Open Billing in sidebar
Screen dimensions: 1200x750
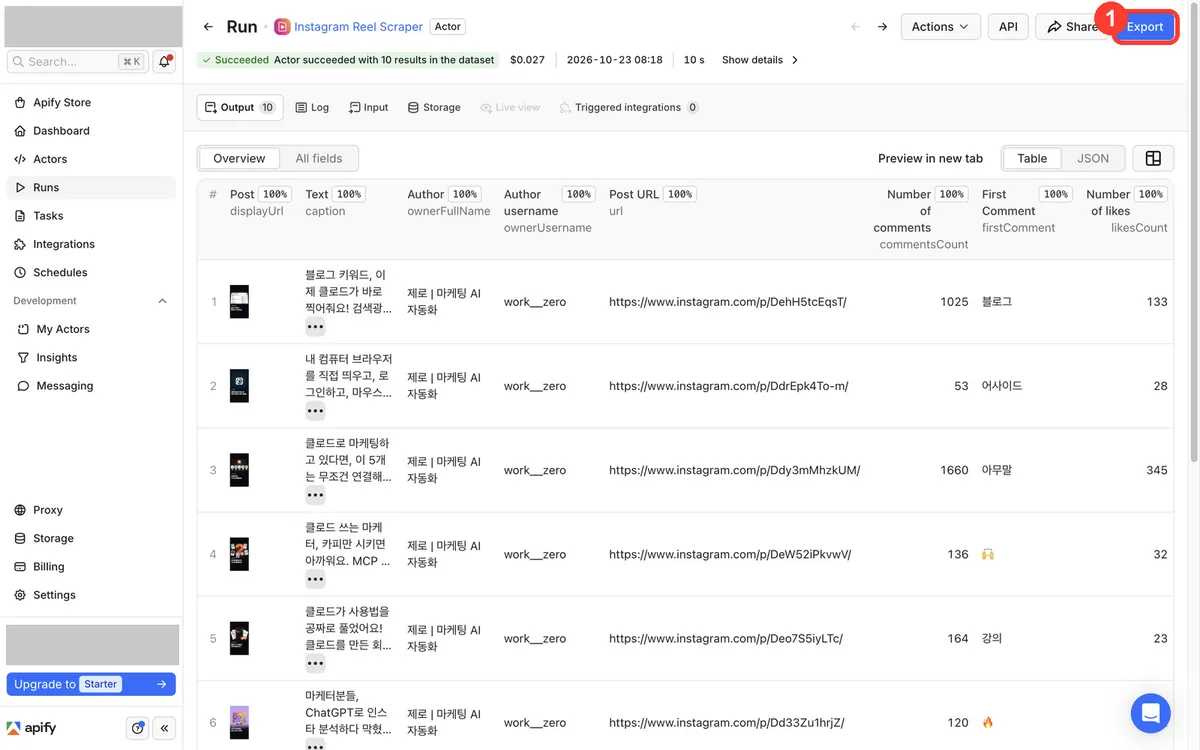[x=91, y=567]
